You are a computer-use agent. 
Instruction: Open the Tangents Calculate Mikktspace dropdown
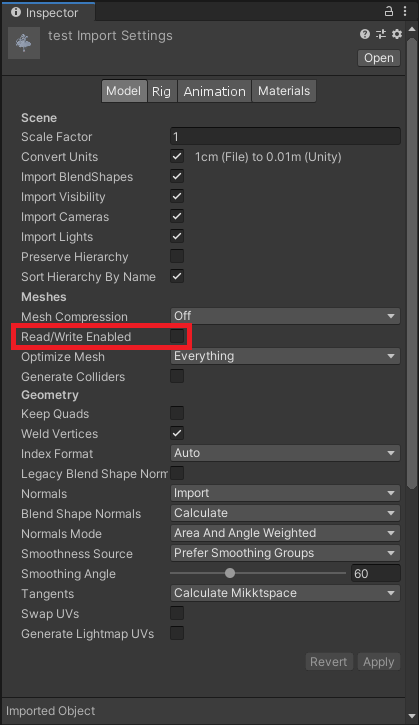(x=285, y=593)
